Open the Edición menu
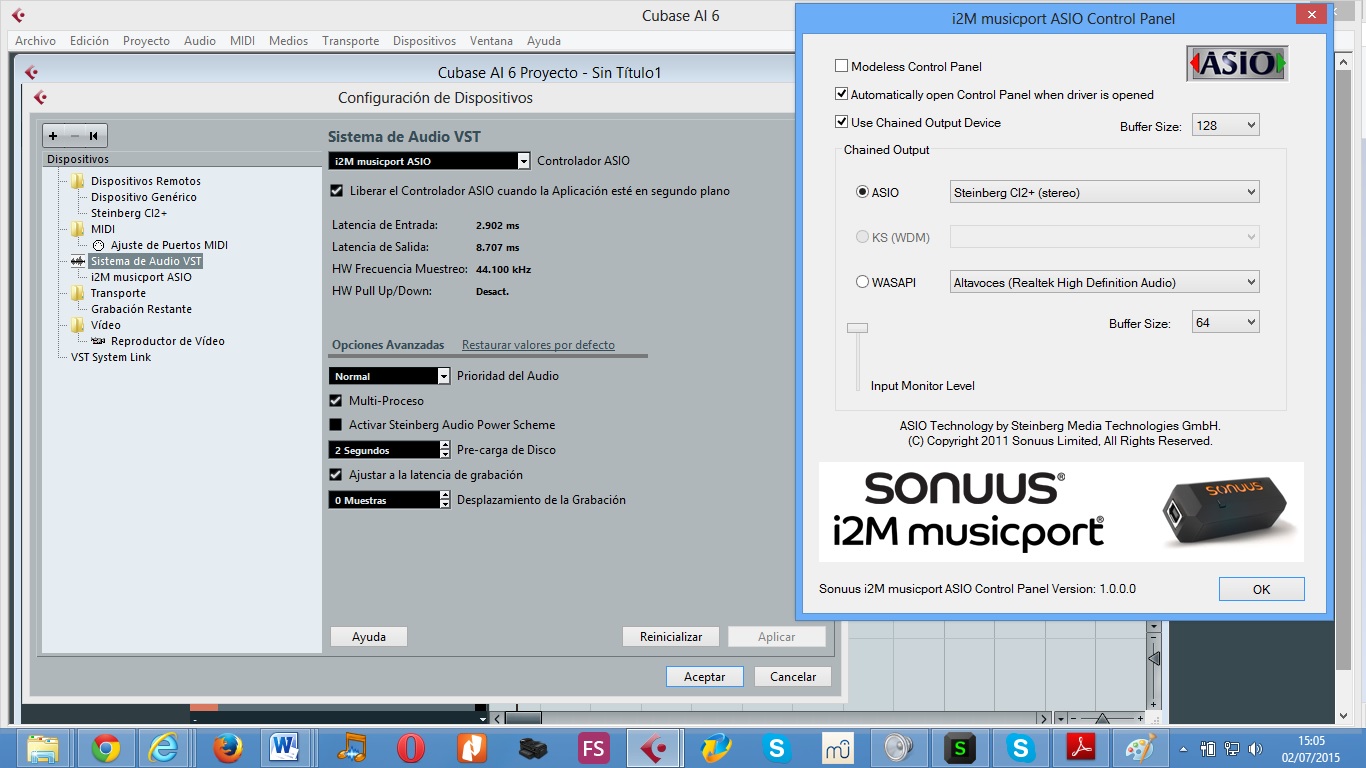 89,41
